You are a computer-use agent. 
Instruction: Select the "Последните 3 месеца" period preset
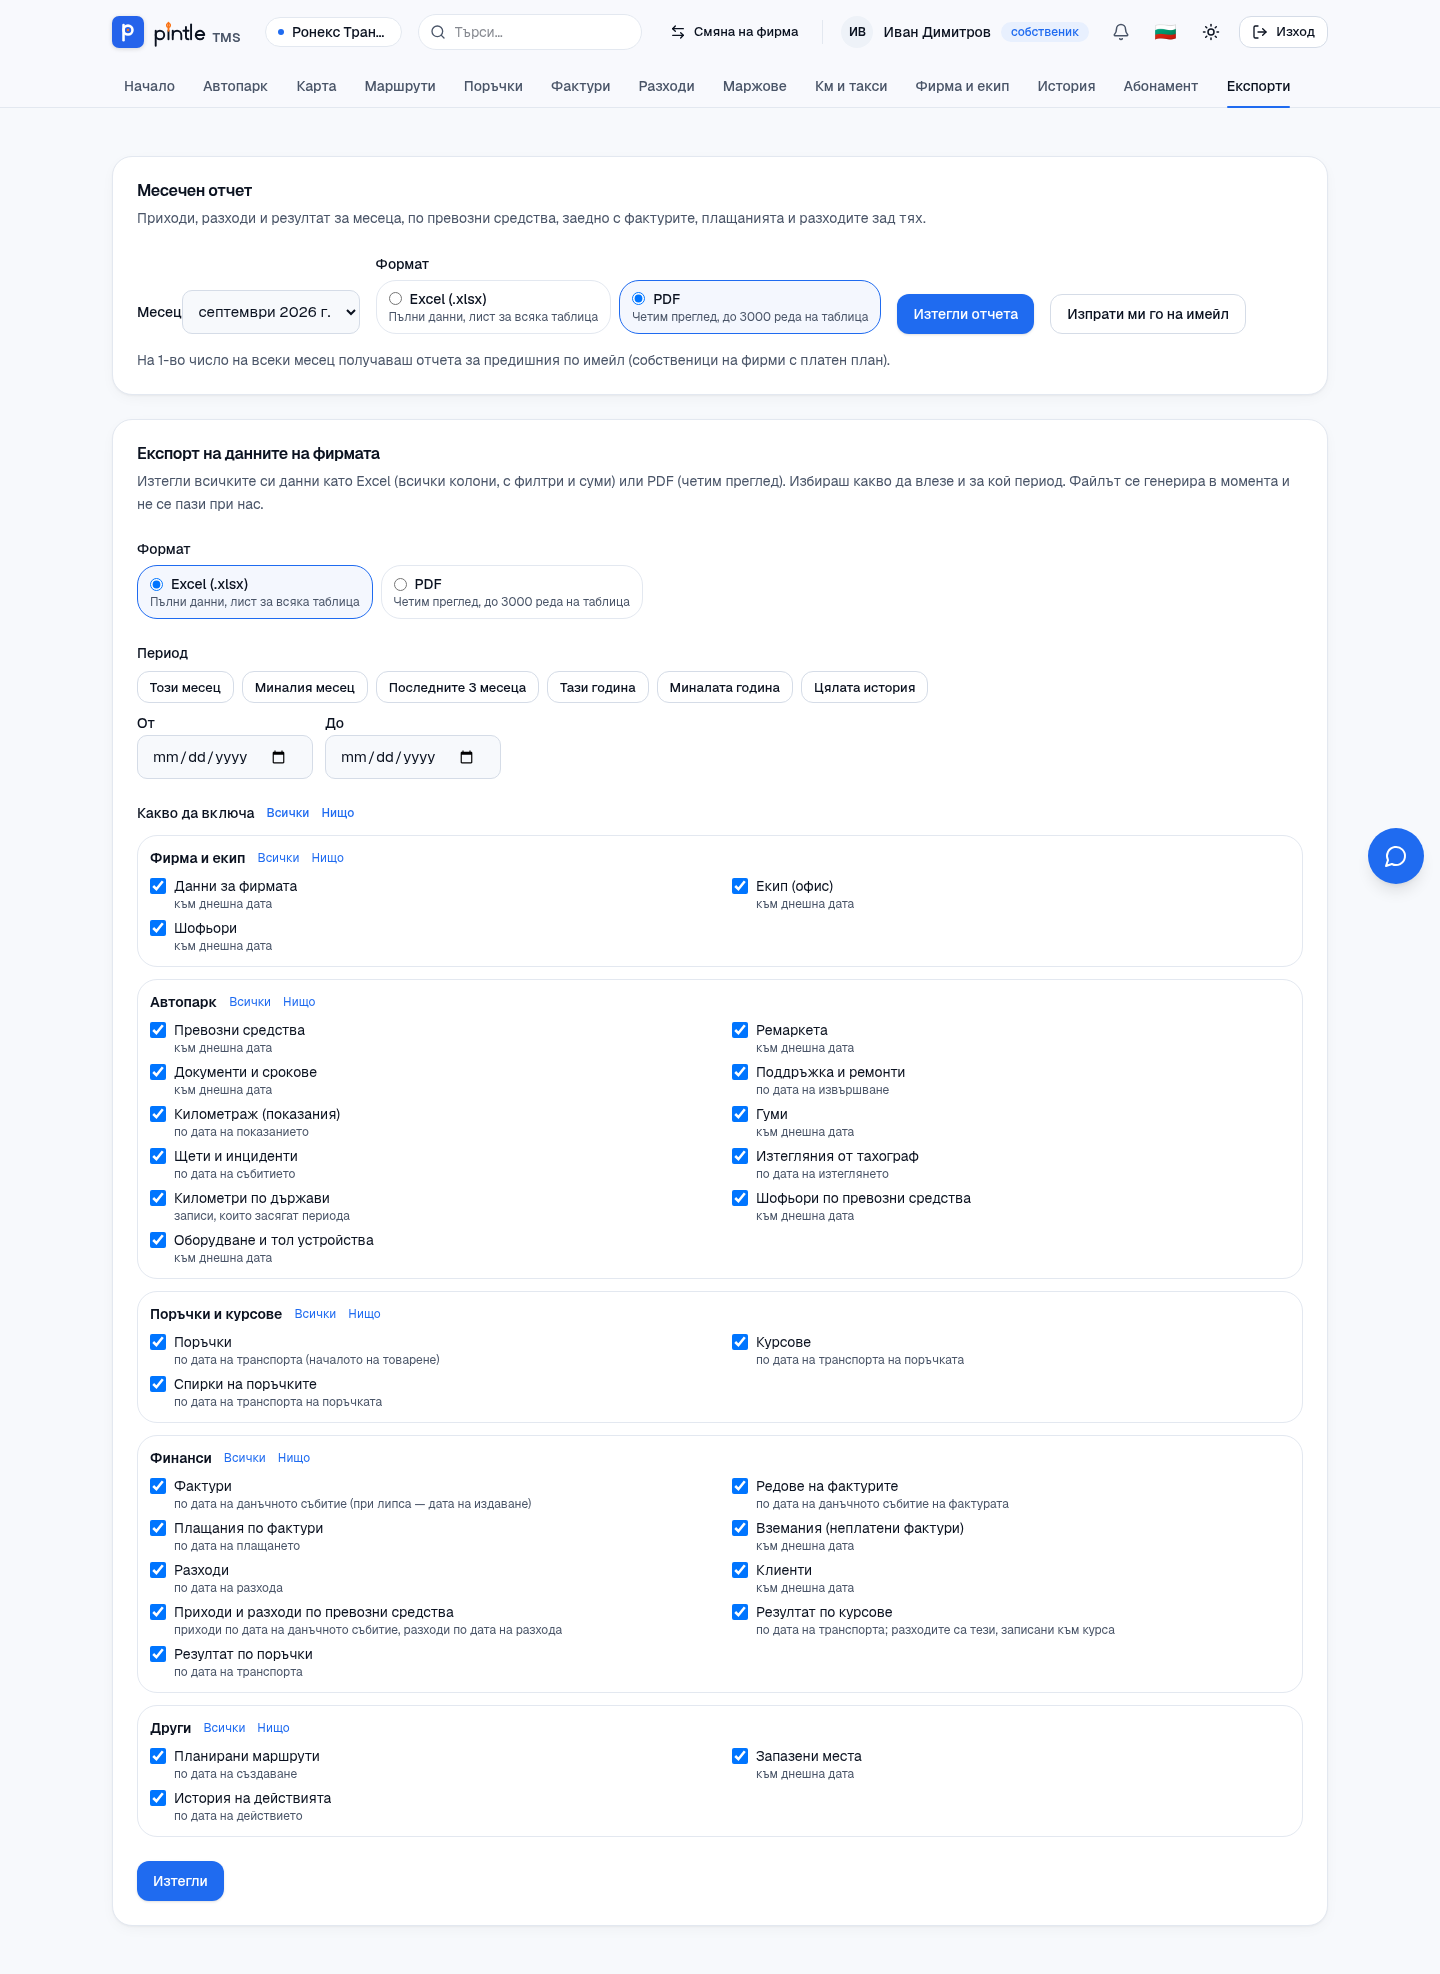tap(457, 687)
